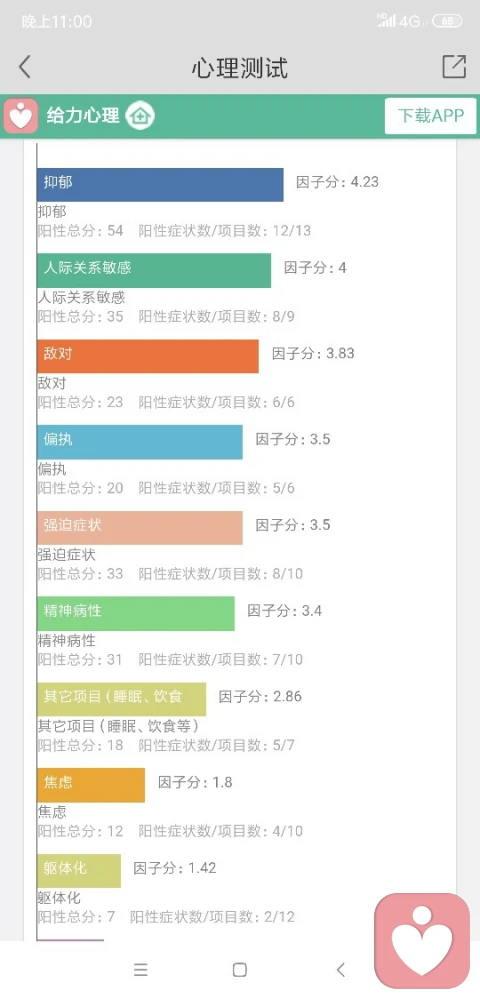The image size is (480, 999).
Task: Click the 下载APP button
Action: point(430,116)
